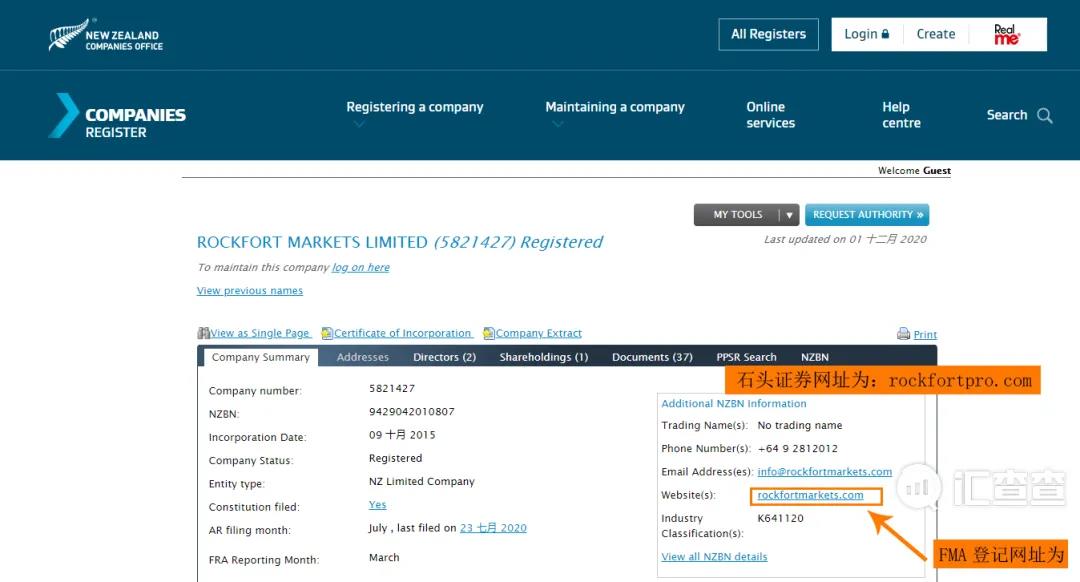Click the No trading name value
The image size is (1080, 582).
tap(800, 426)
